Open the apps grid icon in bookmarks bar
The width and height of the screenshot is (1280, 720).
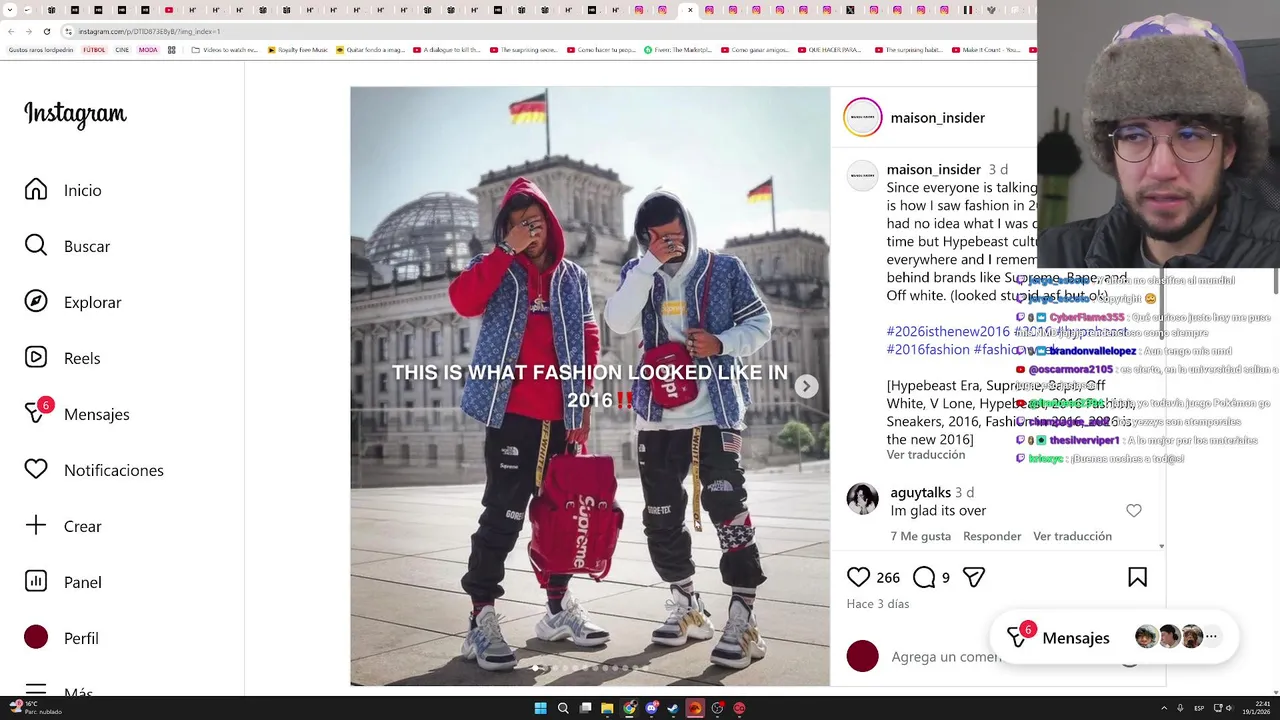click(173, 50)
